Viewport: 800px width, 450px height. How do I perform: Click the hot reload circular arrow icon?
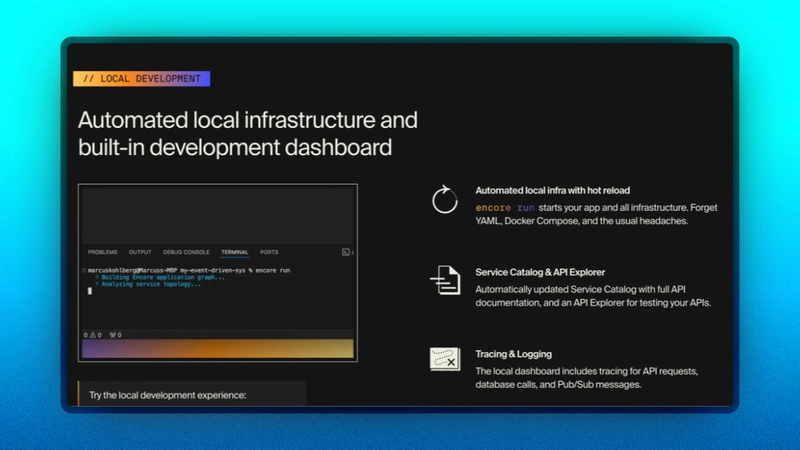[x=444, y=200]
